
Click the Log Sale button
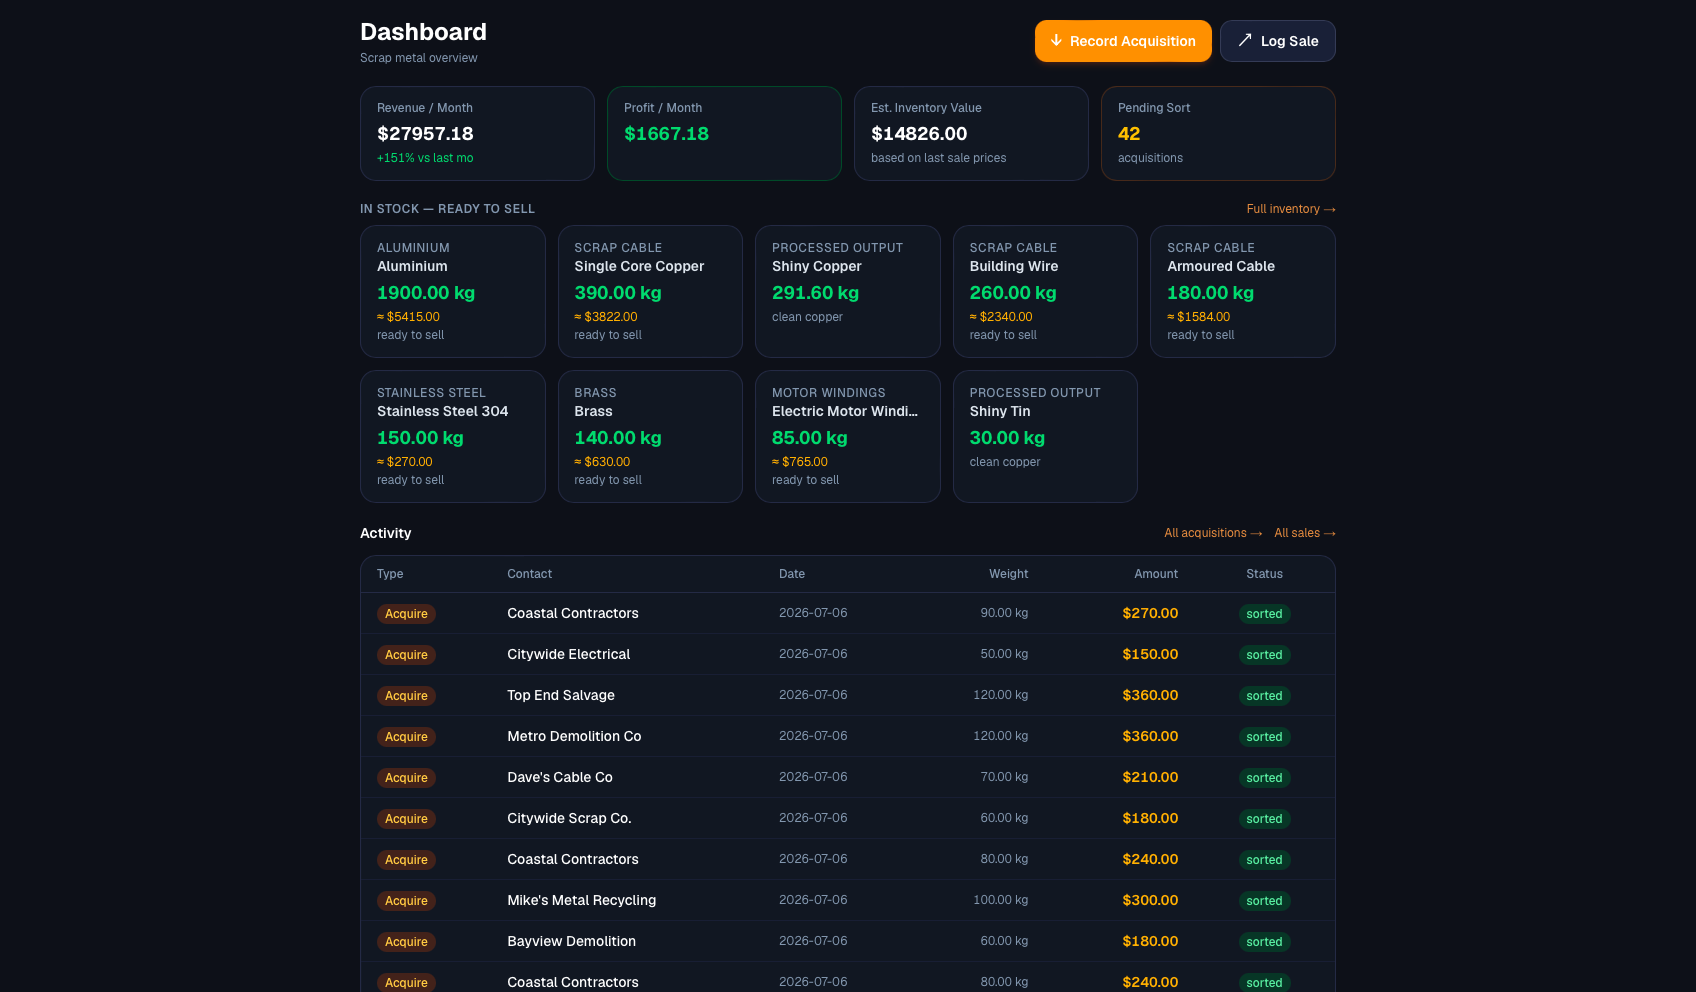click(x=1278, y=41)
